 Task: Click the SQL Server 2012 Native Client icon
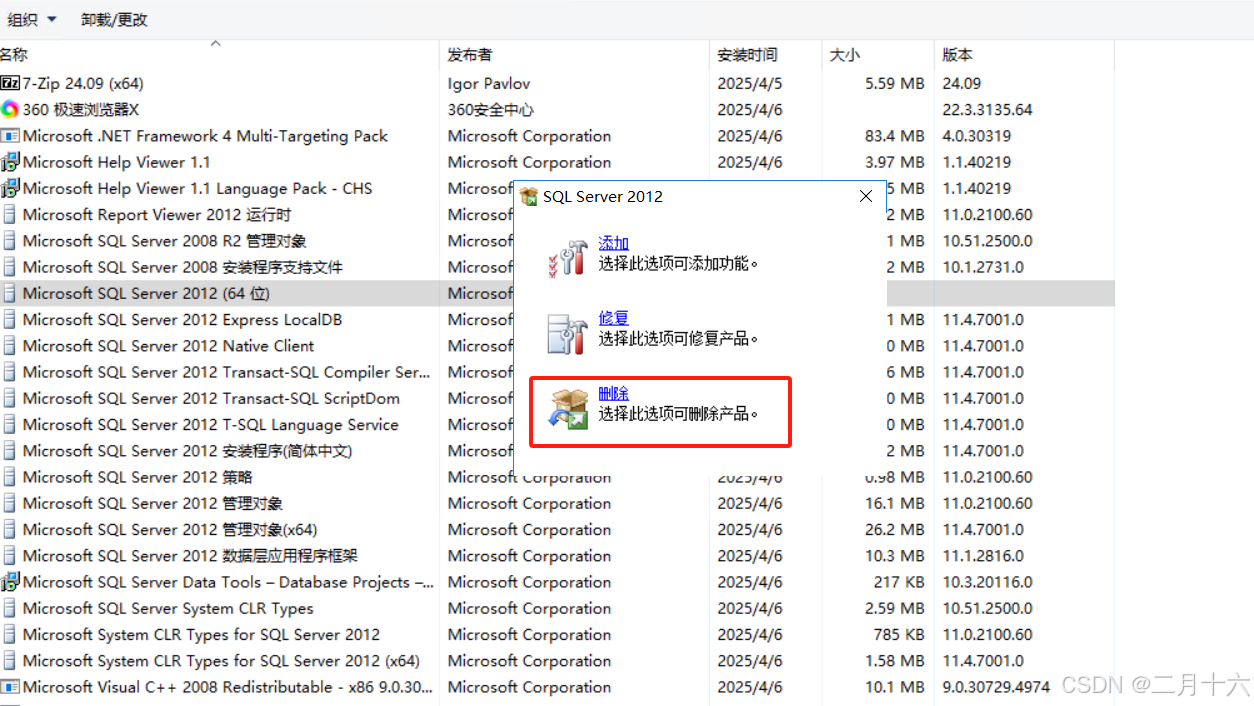pos(10,346)
